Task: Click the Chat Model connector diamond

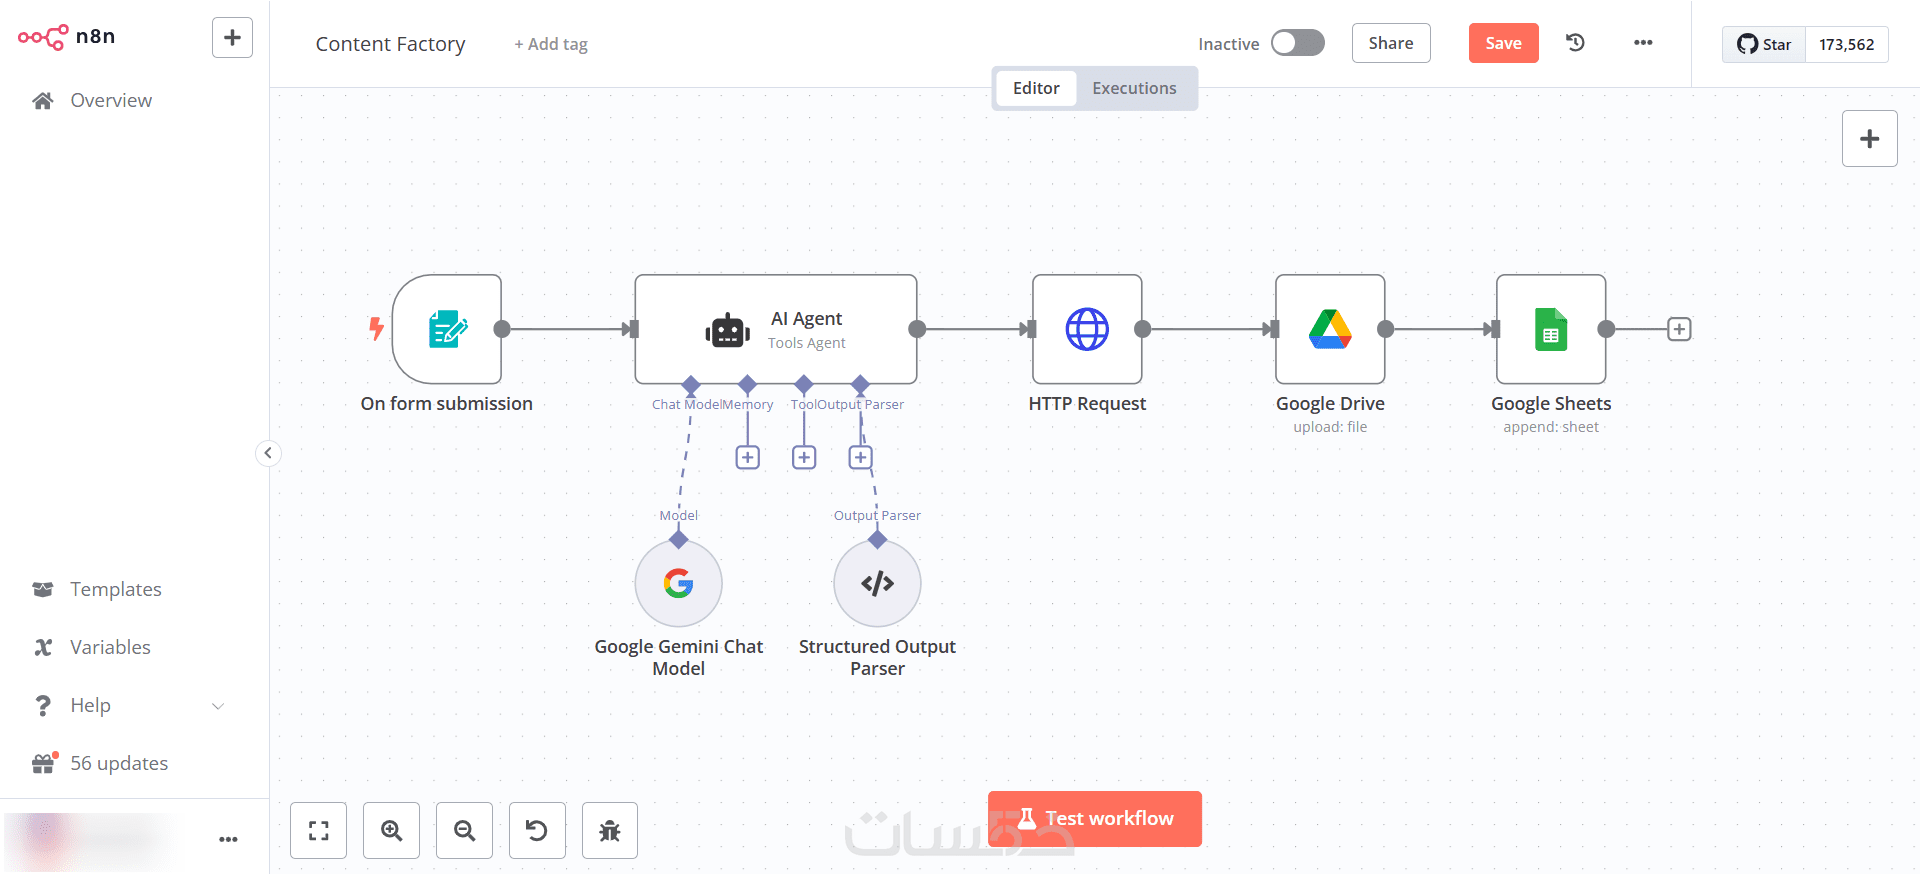Action: (x=691, y=384)
